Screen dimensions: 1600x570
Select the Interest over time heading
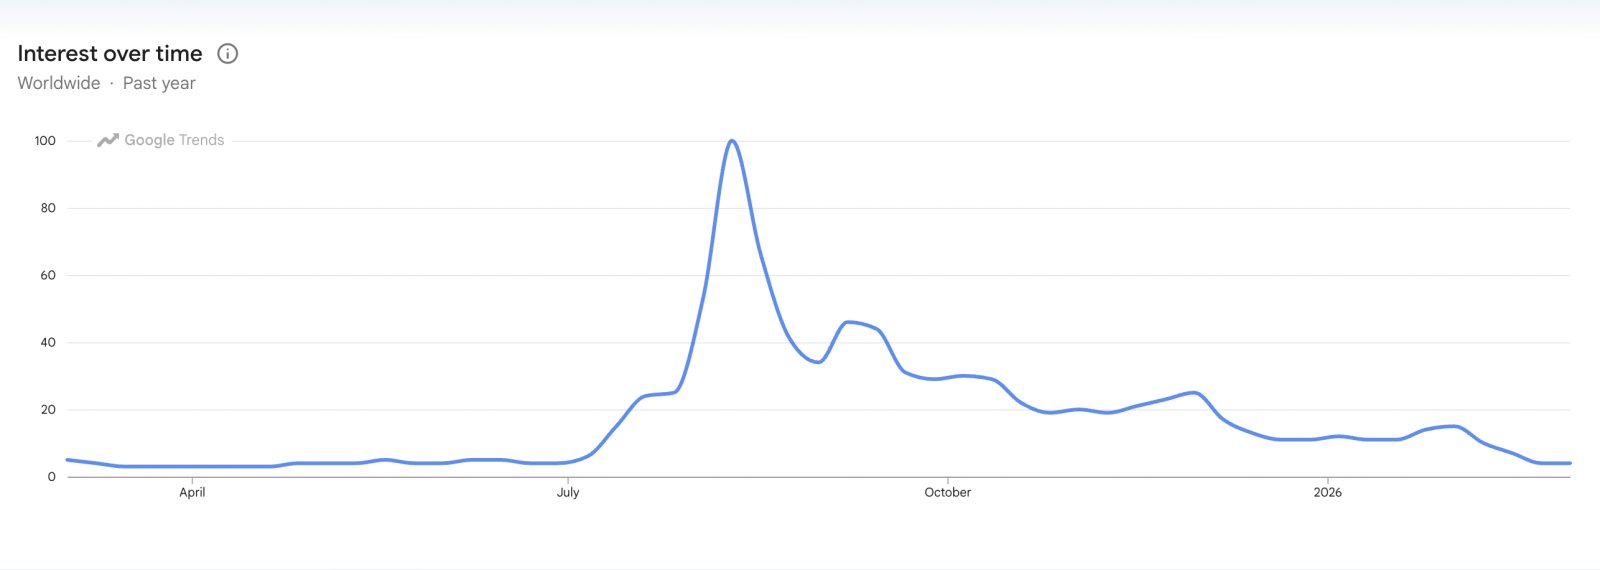click(110, 54)
